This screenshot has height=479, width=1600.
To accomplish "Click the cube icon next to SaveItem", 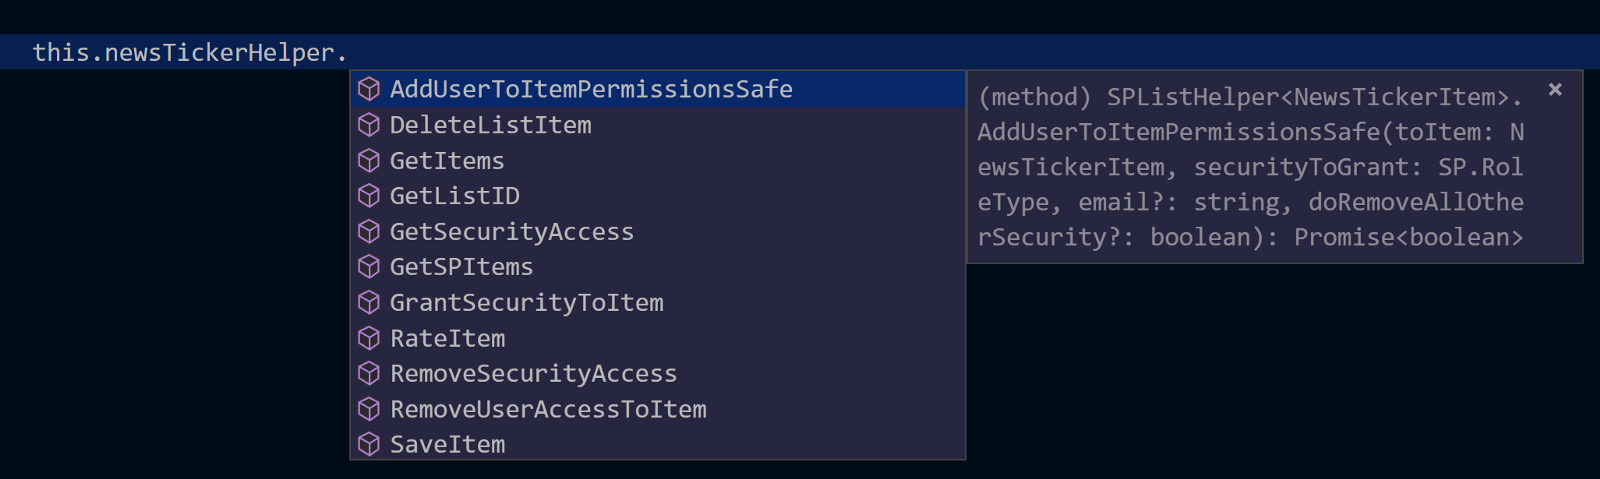I will [x=369, y=445].
